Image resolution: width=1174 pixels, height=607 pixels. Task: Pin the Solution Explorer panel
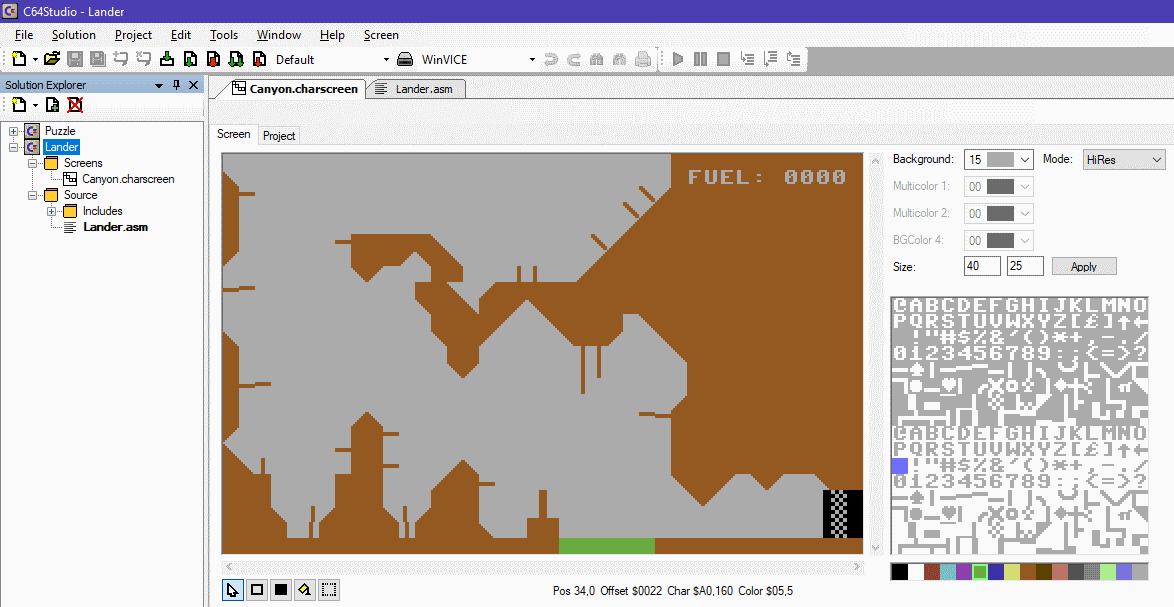(x=177, y=85)
